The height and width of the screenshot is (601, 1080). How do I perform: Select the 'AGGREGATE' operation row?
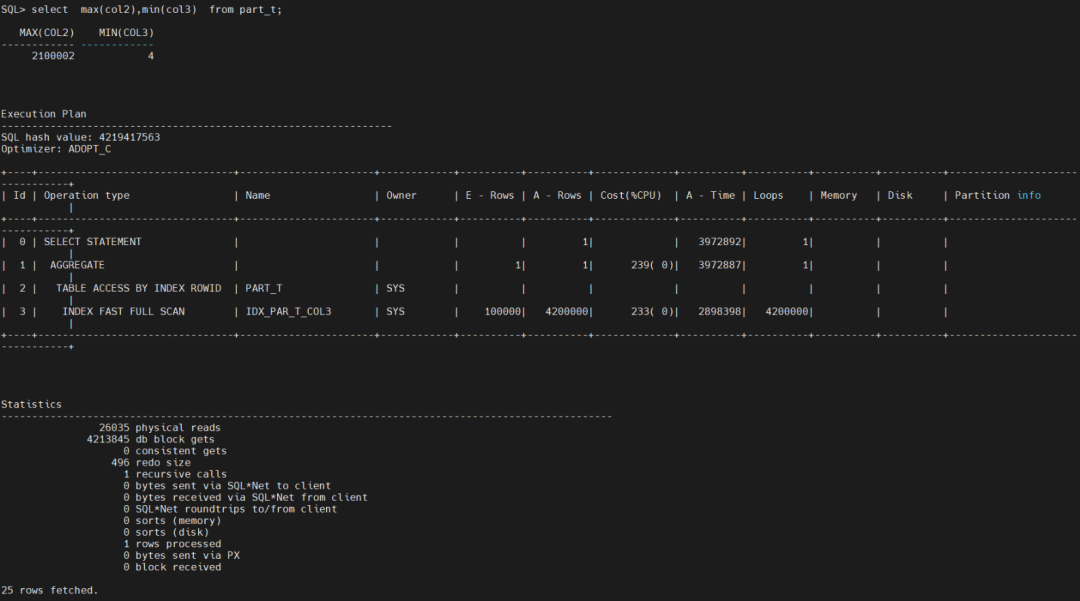(x=77, y=265)
